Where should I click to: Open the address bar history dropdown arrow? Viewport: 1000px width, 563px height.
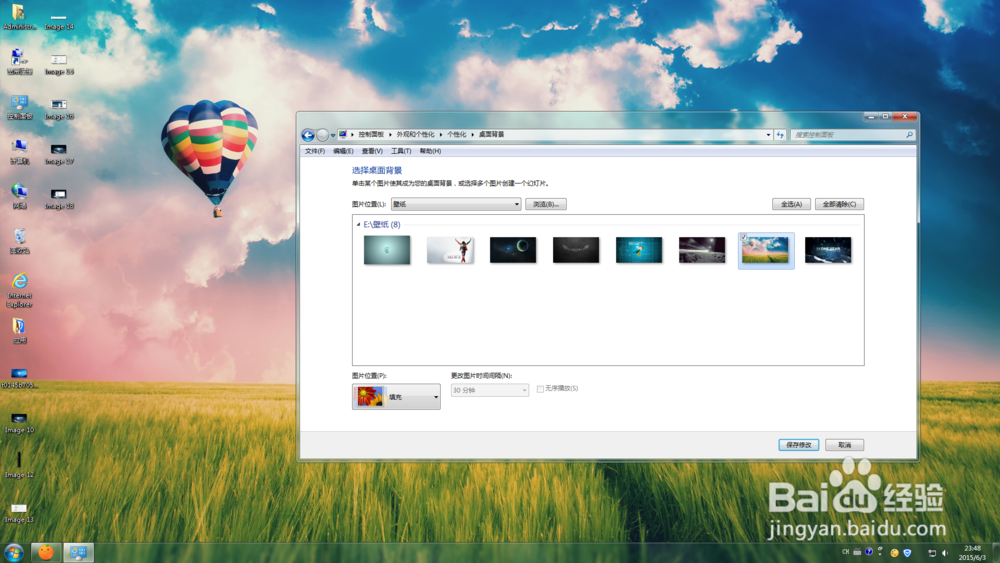[x=768, y=135]
